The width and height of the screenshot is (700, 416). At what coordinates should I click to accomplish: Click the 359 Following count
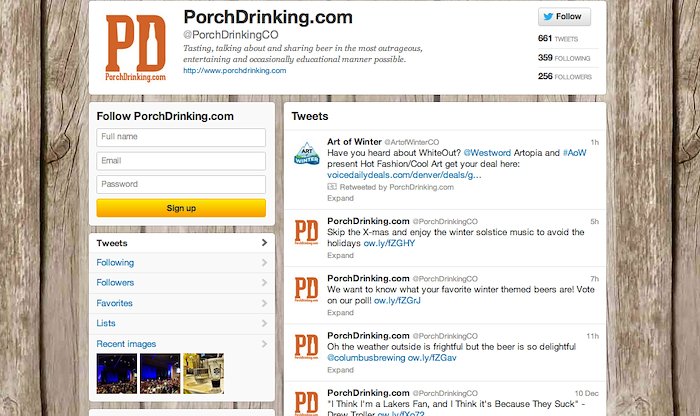coord(564,58)
